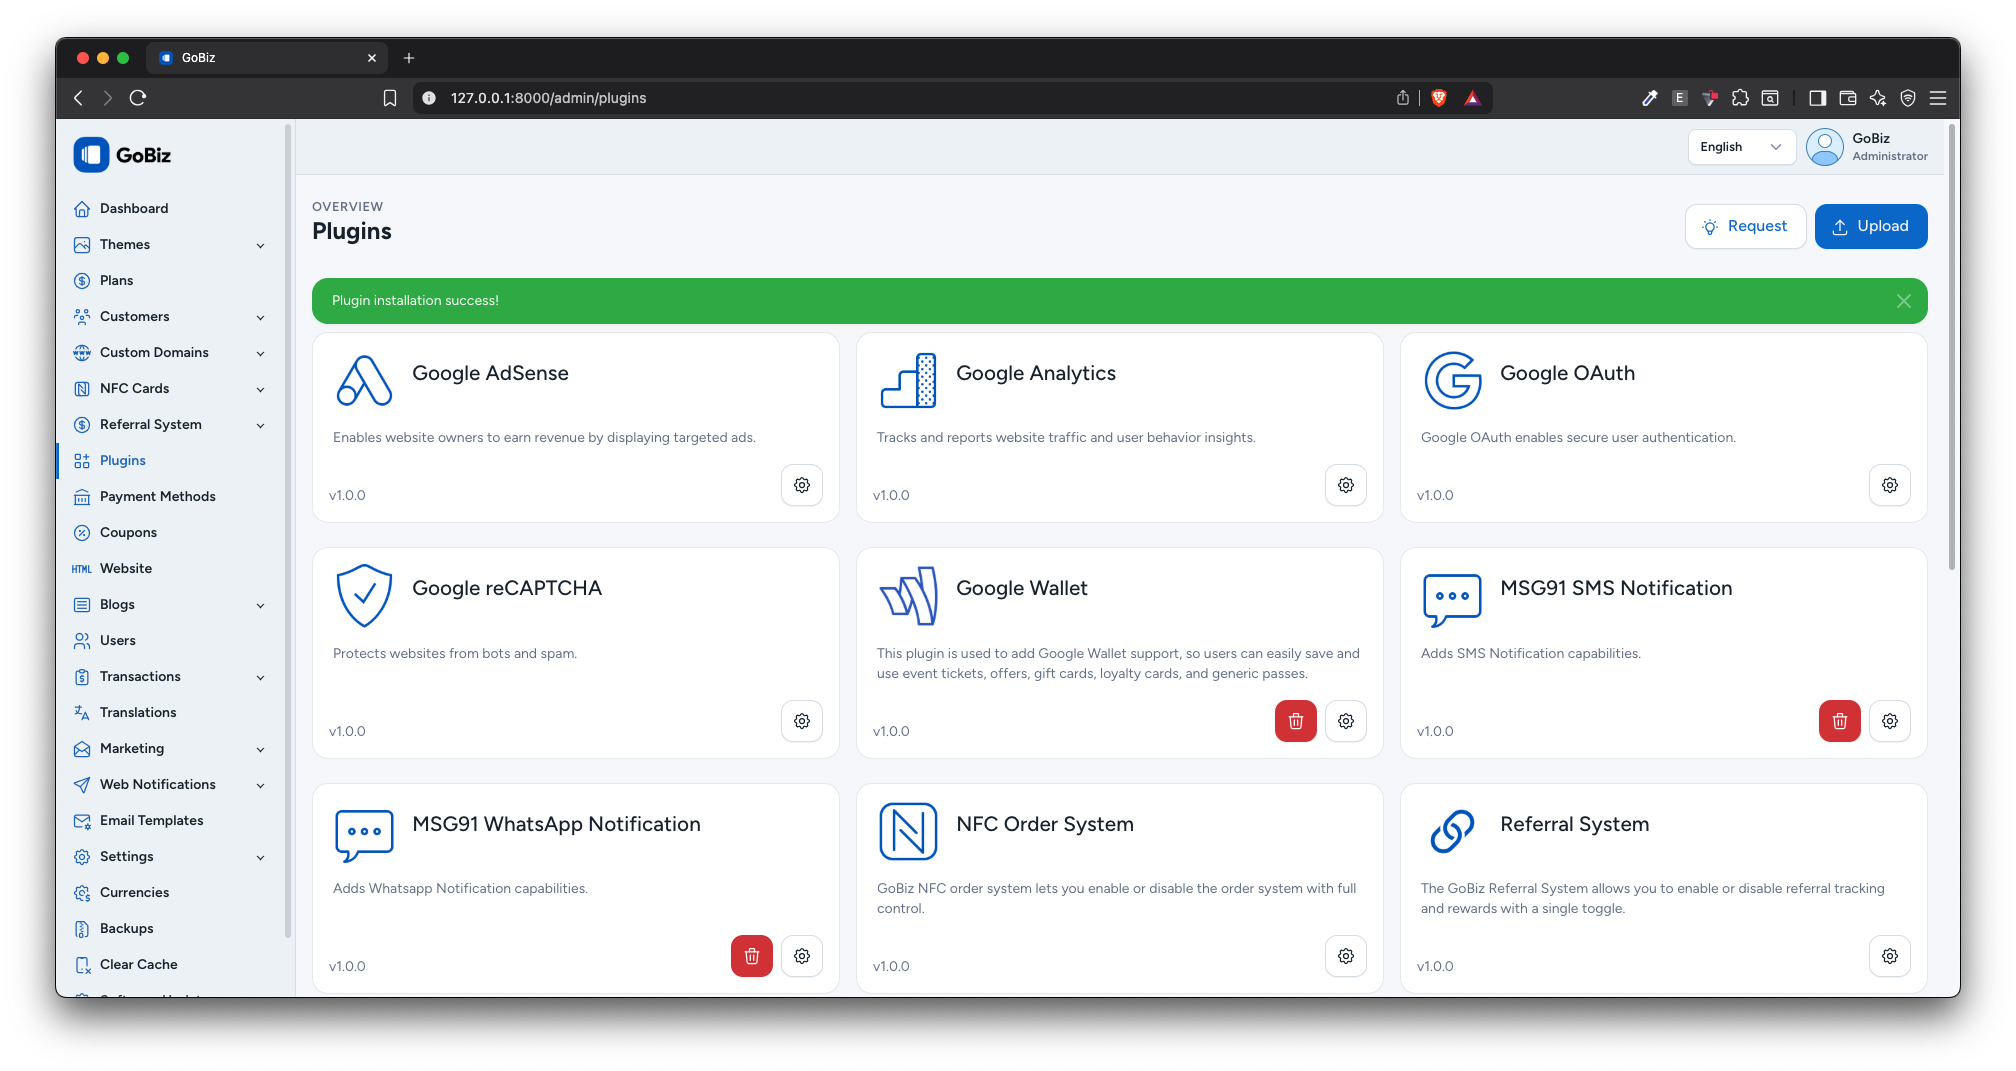Open NFC Order System settings gear

[x=1345, y=956]
